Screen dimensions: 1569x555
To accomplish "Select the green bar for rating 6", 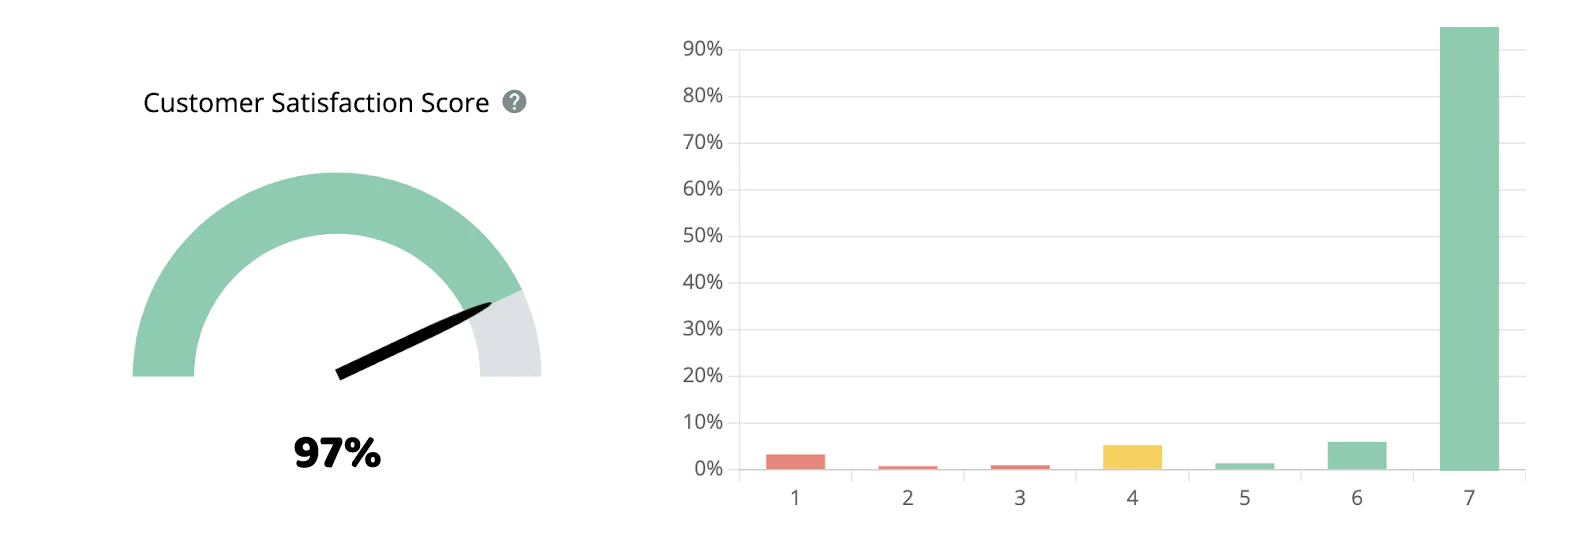I will [1357, 455].
